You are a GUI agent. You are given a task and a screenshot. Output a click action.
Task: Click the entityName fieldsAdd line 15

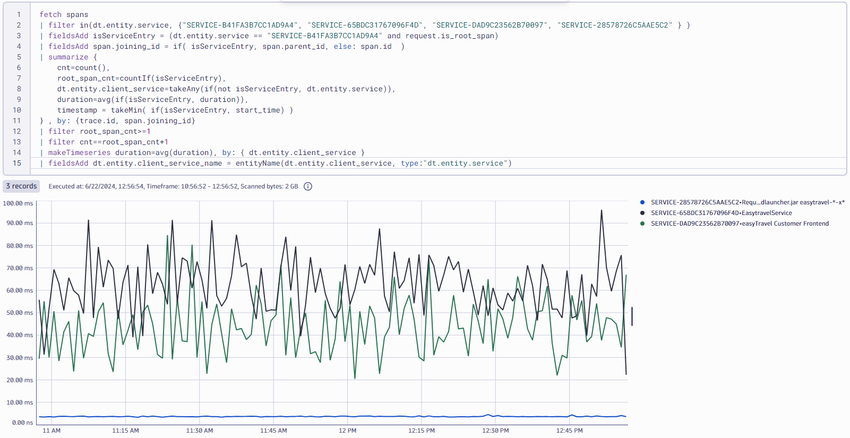pyautogui.click(x=275, y=163)
